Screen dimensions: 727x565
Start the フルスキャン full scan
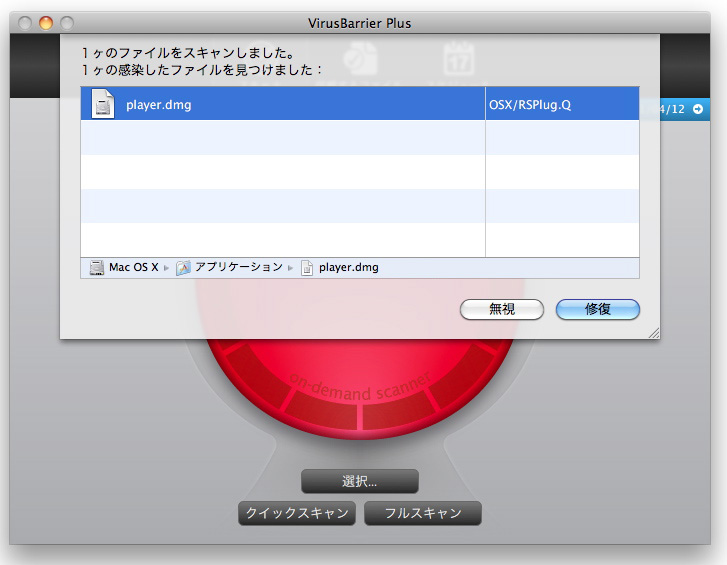click(x=423, y=513)
